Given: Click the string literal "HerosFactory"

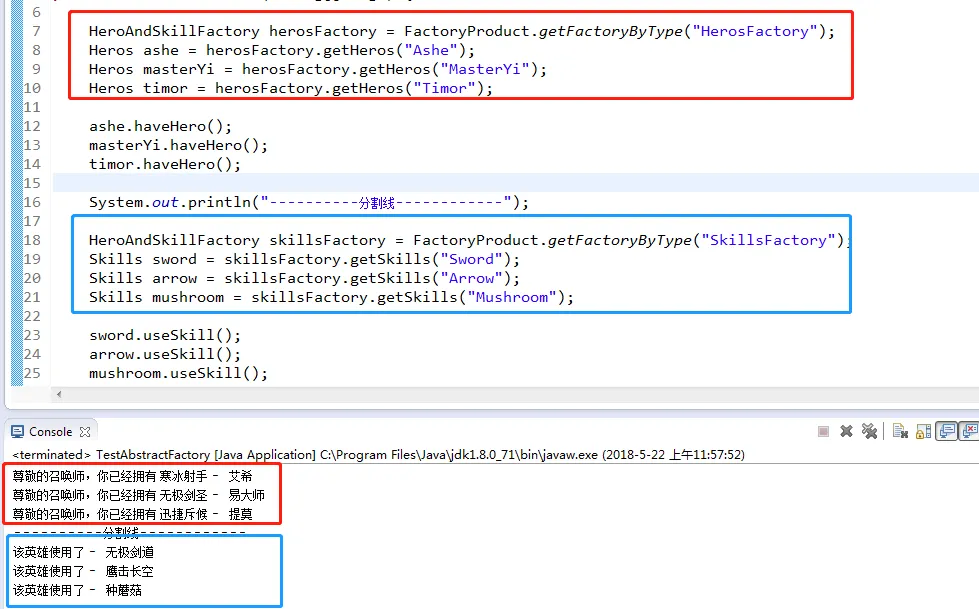Looking at the screenshot, I should click(754, 31).
